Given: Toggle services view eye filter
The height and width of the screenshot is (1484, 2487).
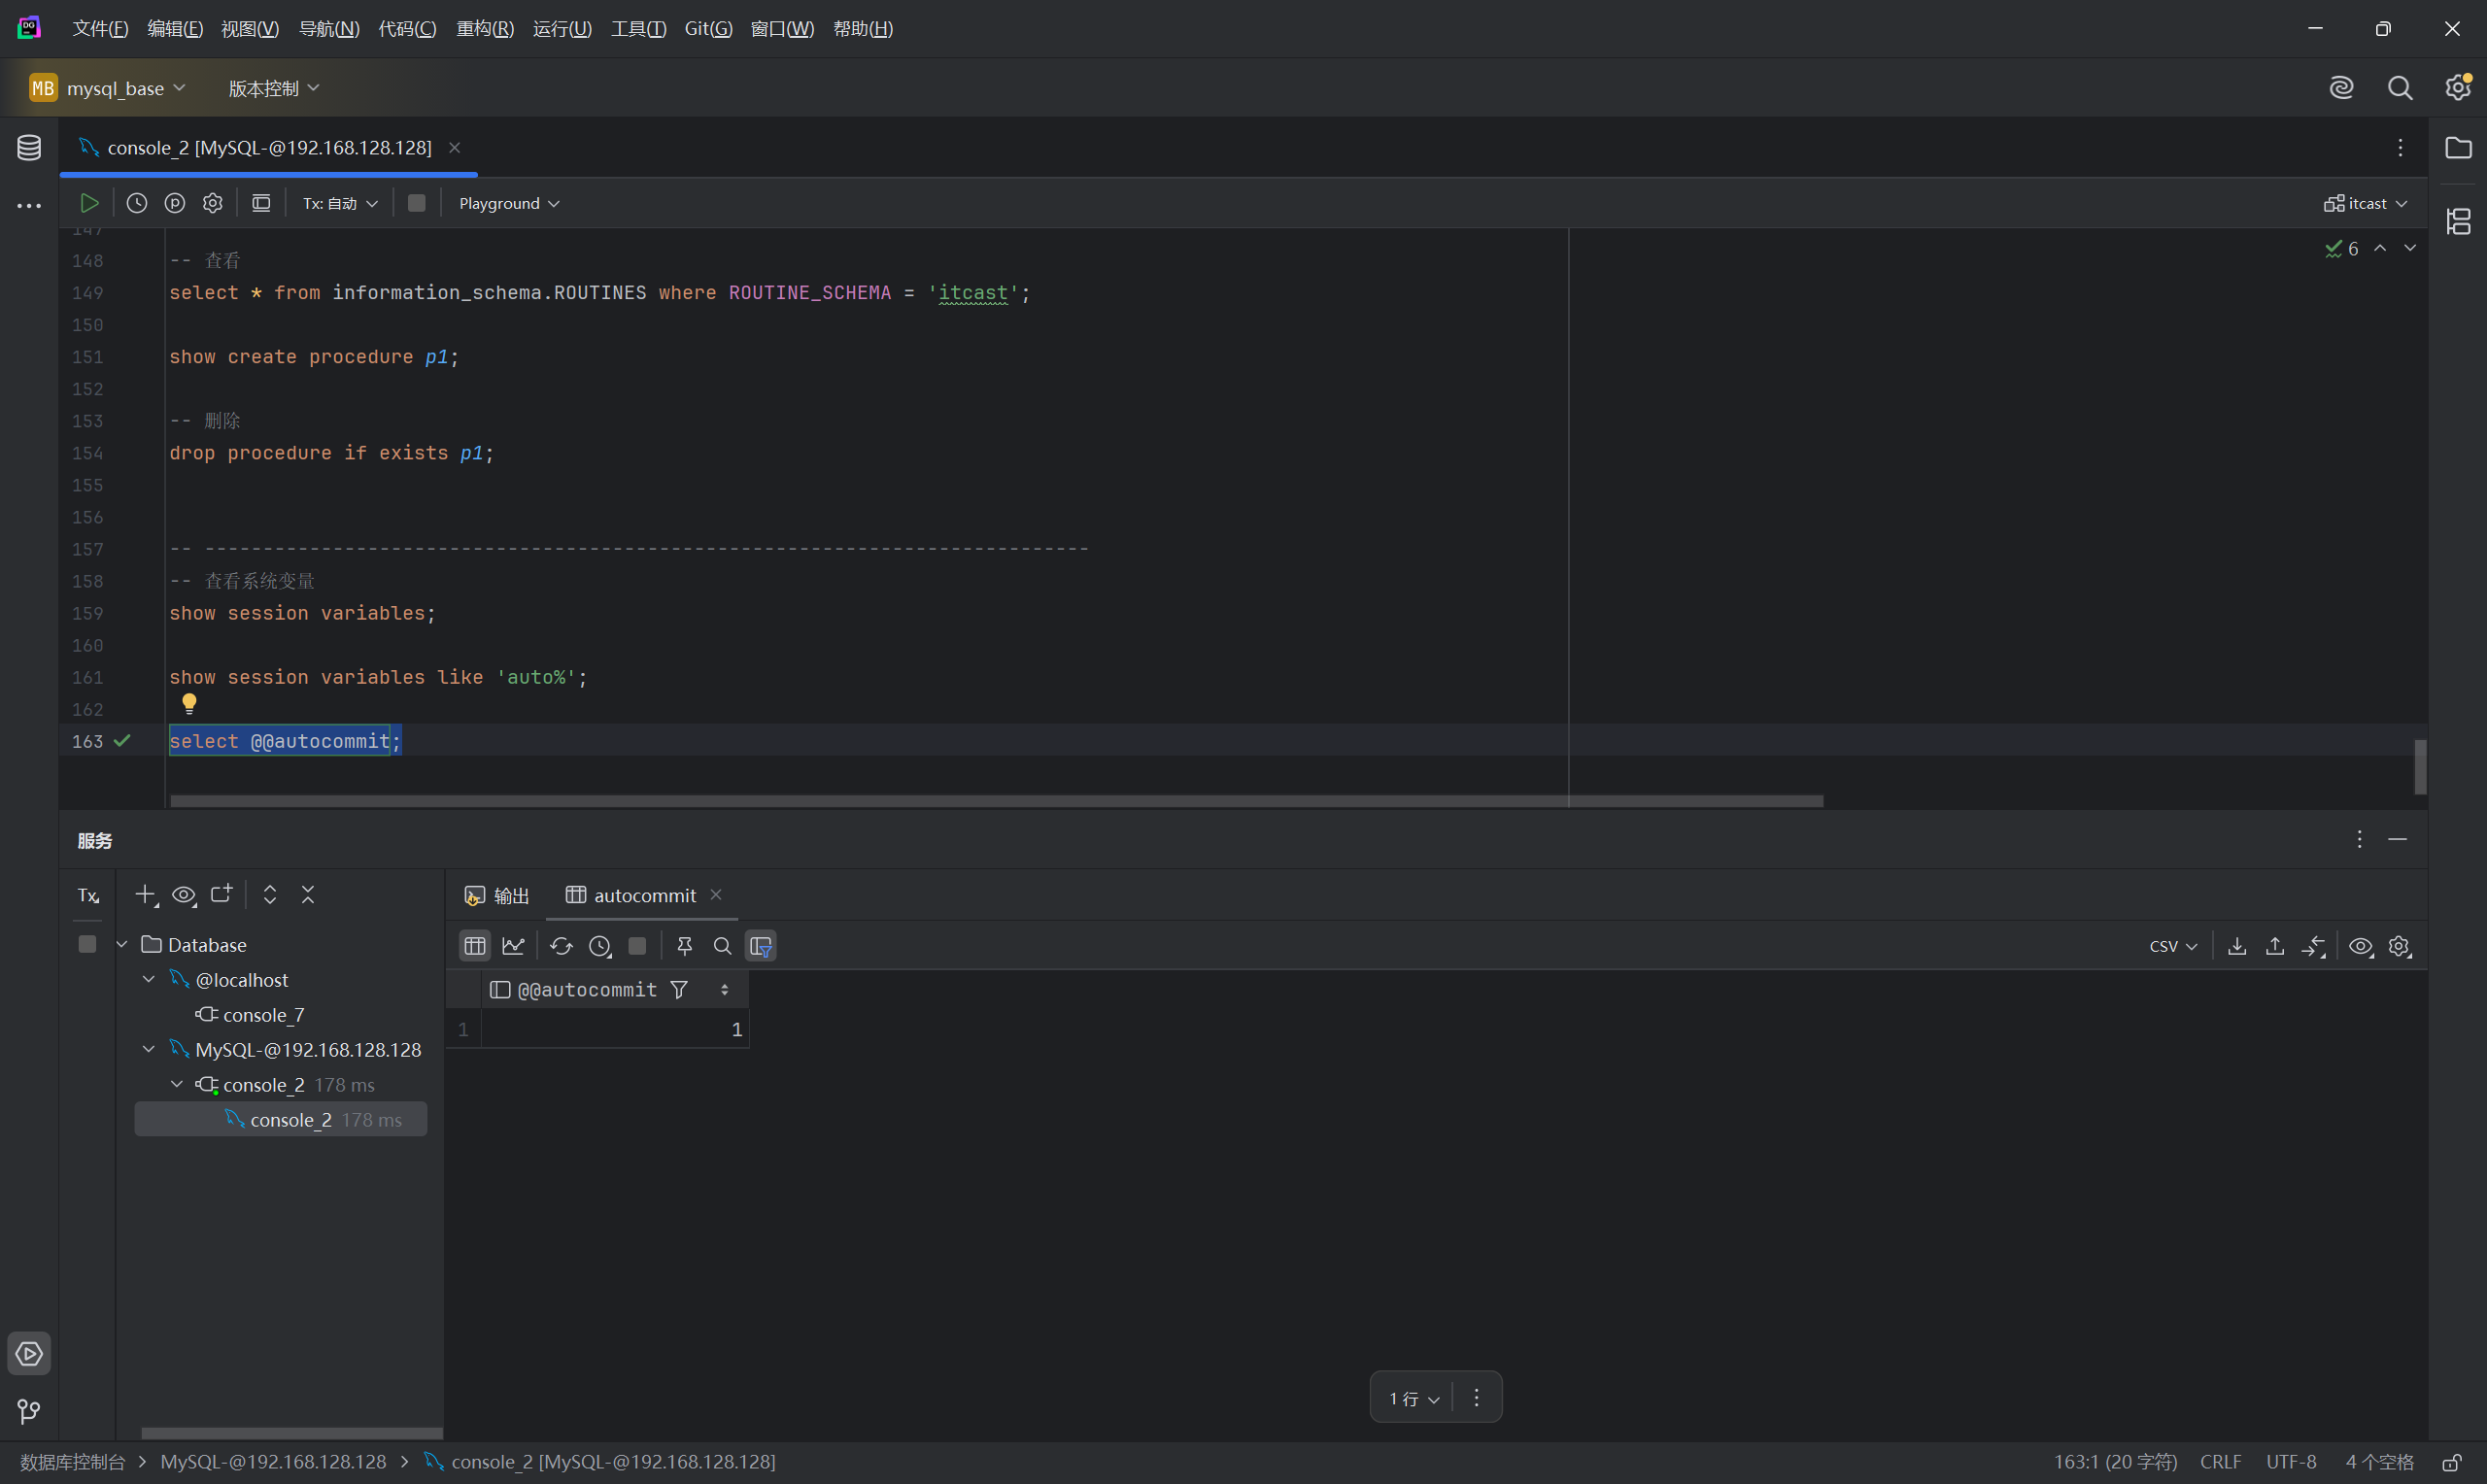Looking at the screenshot, I should [184, 895].
